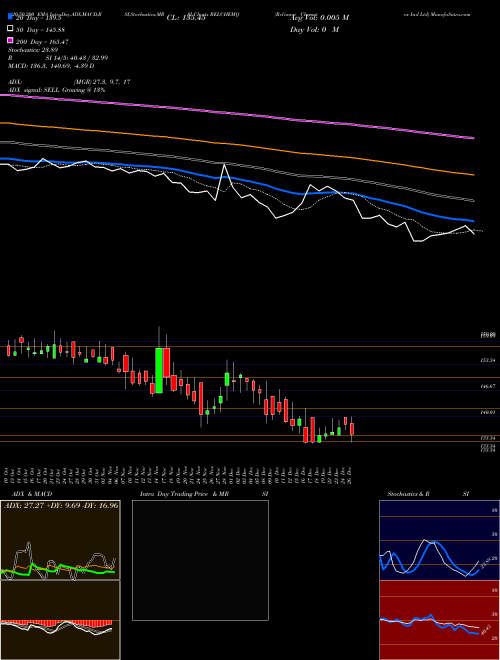Click the white 50 Day legend swatch
500x660 pixels.
click(11, 29)
